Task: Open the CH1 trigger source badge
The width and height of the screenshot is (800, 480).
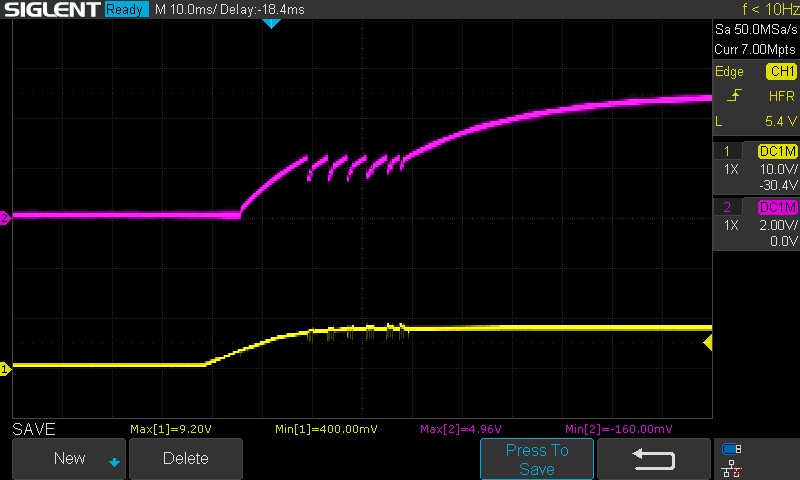Action: pos(781,71)
